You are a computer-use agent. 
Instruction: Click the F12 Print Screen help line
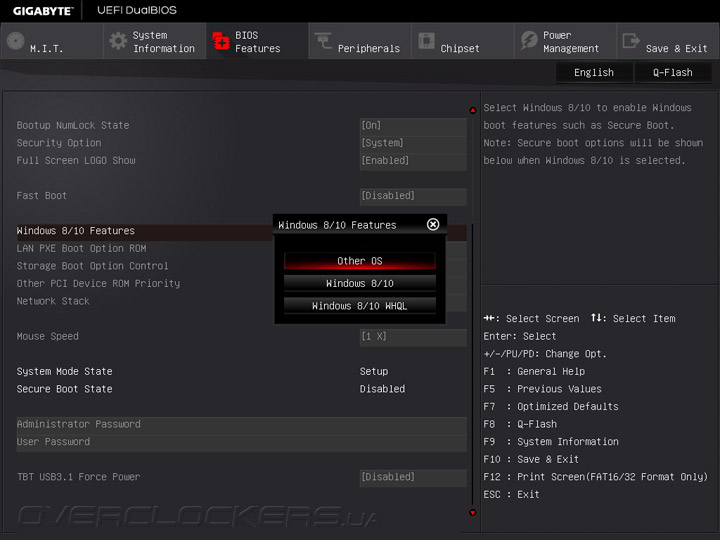596,477
